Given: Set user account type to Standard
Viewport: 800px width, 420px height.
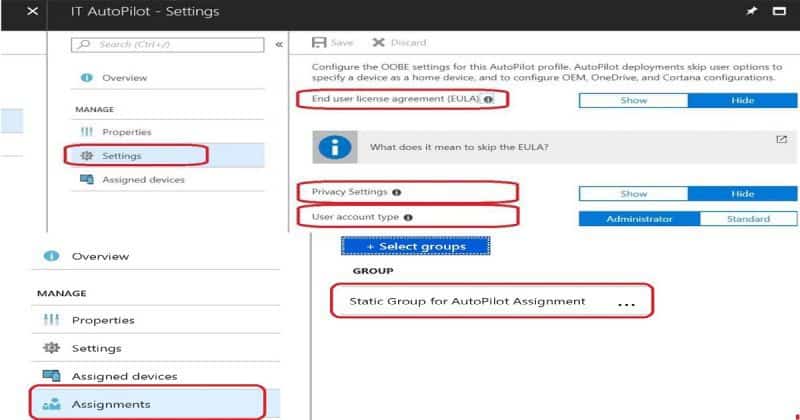Looking at the screenshot, I should click(x=748, y=219).
